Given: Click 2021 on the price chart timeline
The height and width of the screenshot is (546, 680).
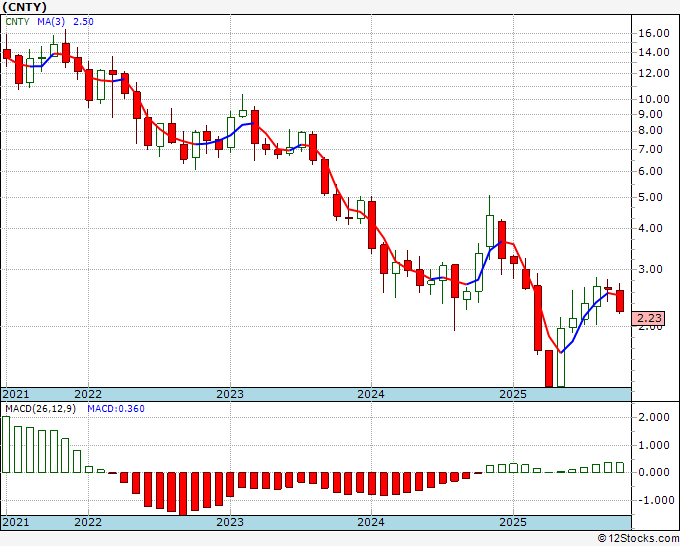Looking at the screenshot, I should [x=16, y=394].
